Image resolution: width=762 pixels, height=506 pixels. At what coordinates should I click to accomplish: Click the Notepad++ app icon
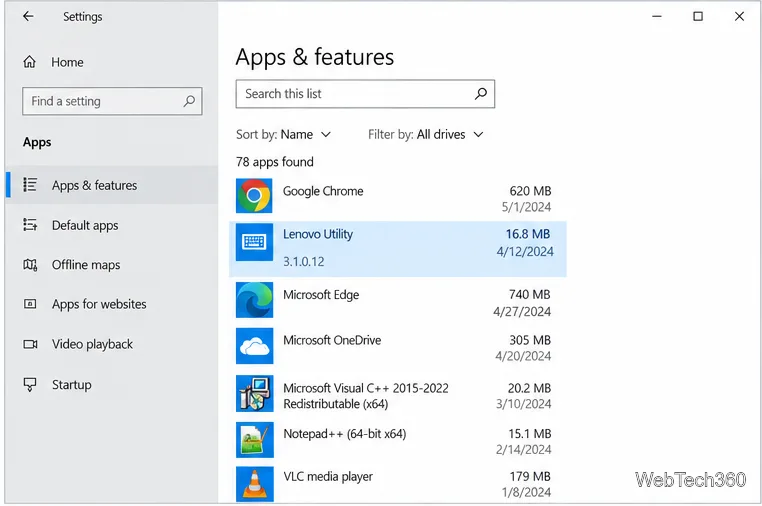tap(254, 440)
